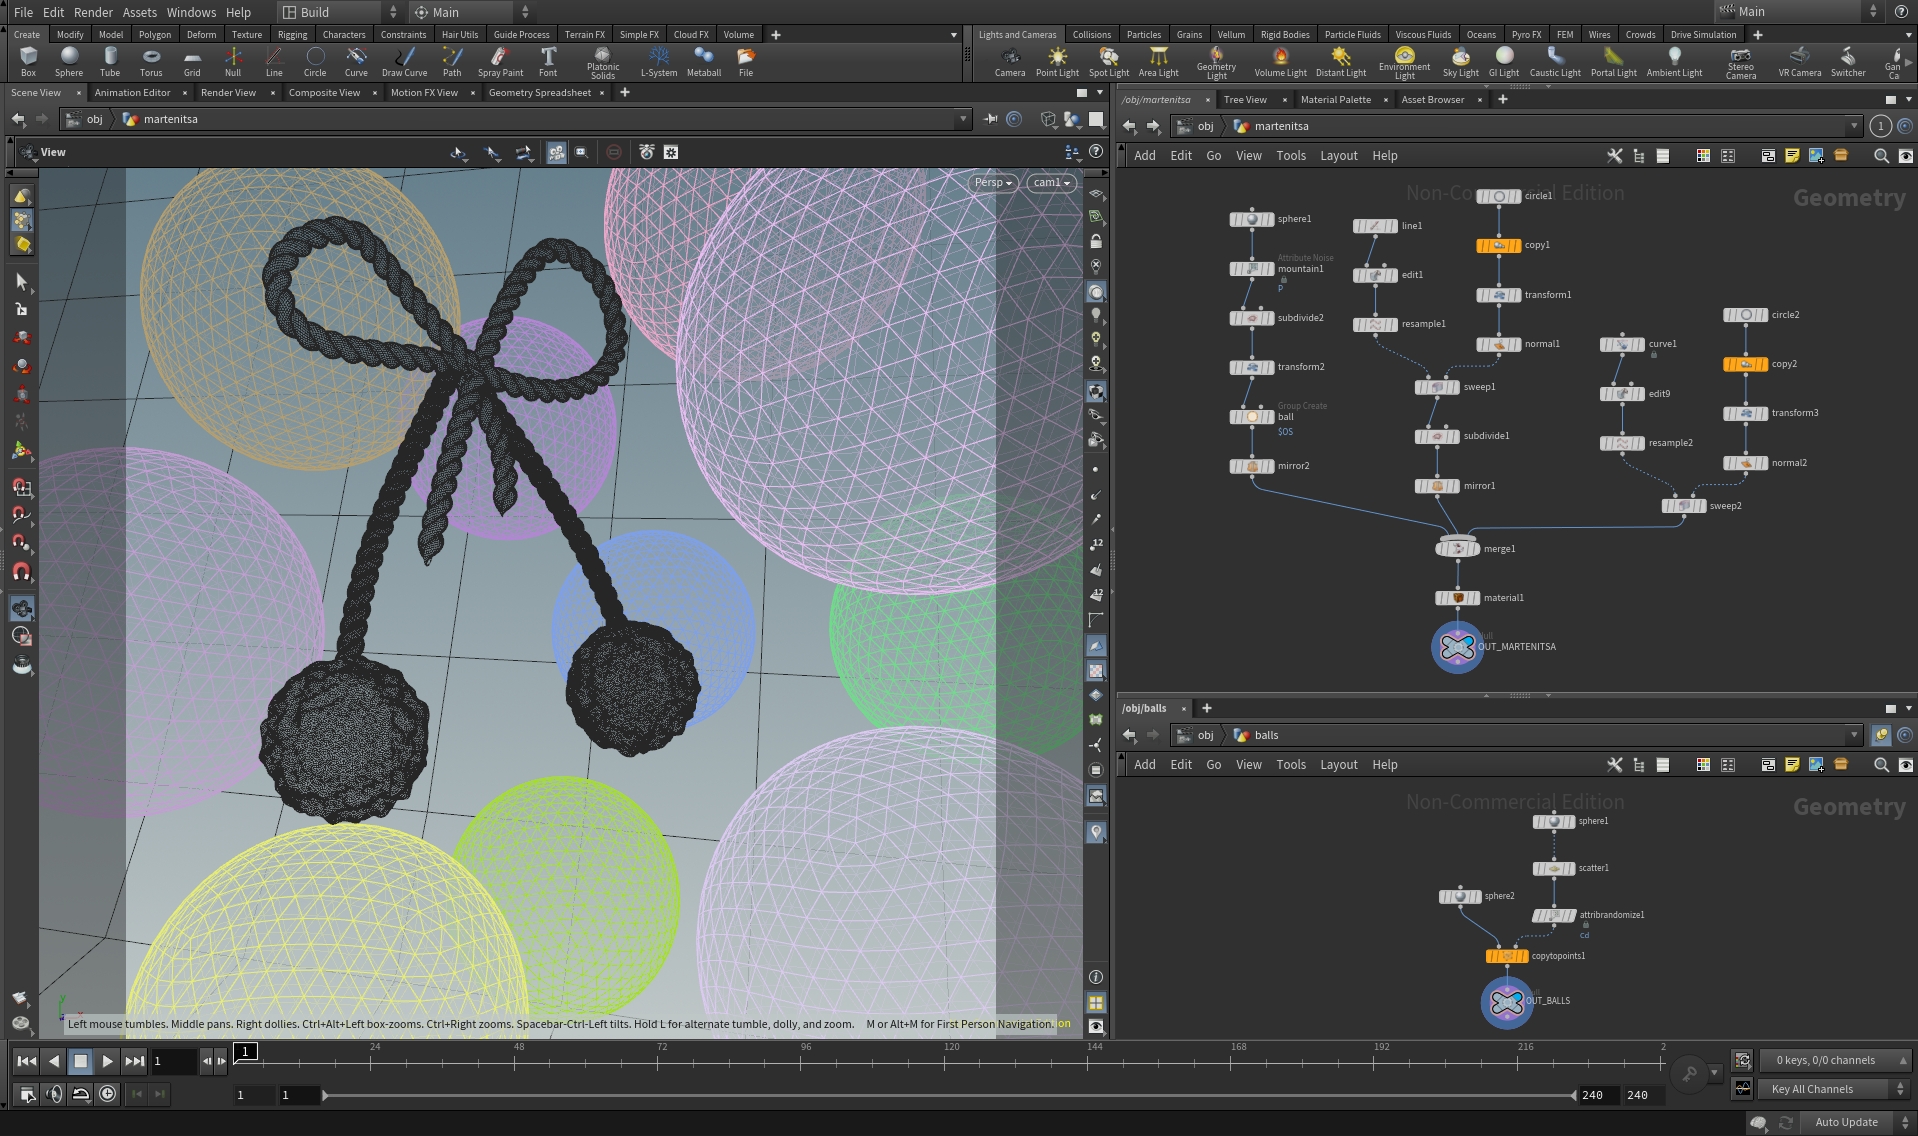Click the OUT_BALLS null node
The image size is (1918, 1136).
pos(1507,1001)
